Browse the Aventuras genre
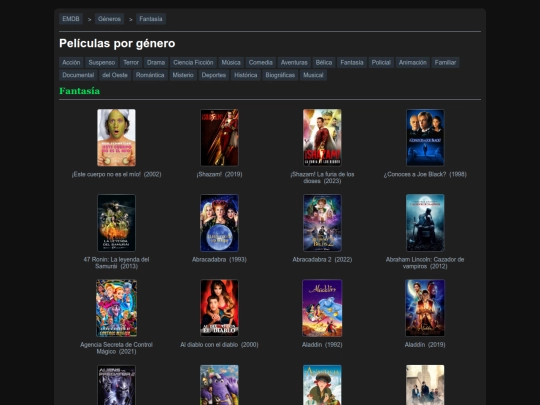 (294, 63)
